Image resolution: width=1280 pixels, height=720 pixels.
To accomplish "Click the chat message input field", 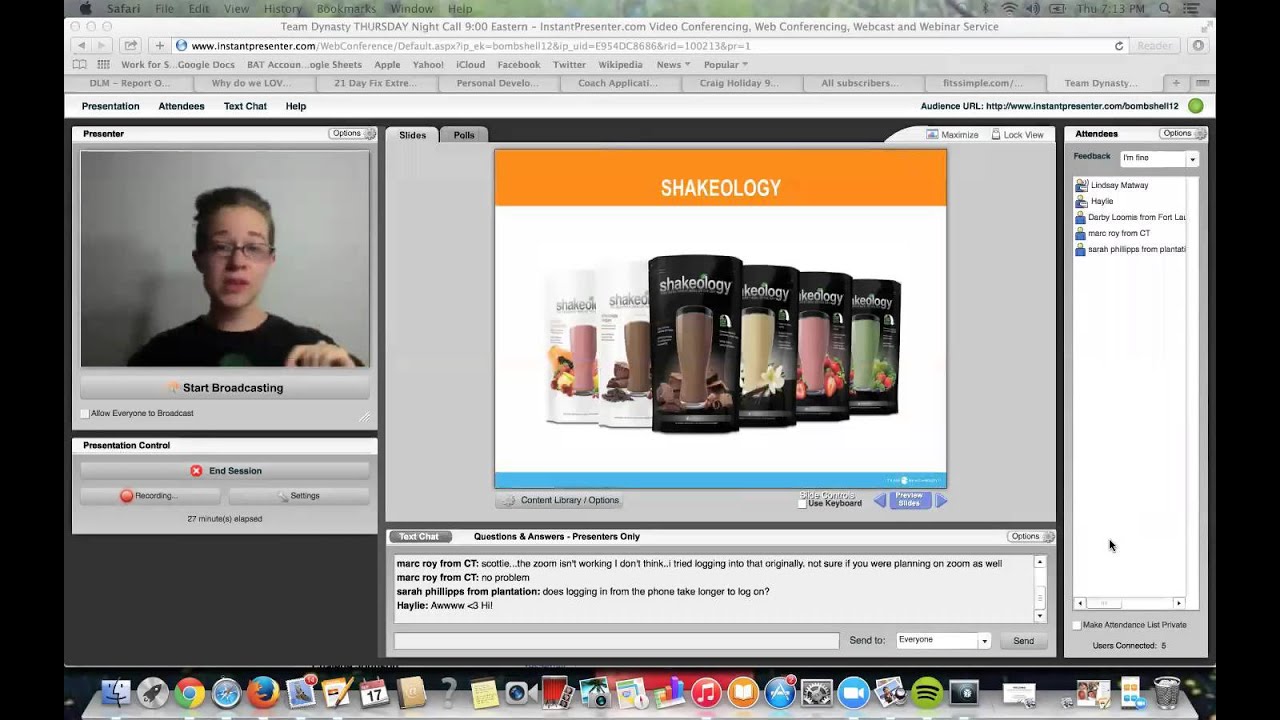I will click(617, 641).
